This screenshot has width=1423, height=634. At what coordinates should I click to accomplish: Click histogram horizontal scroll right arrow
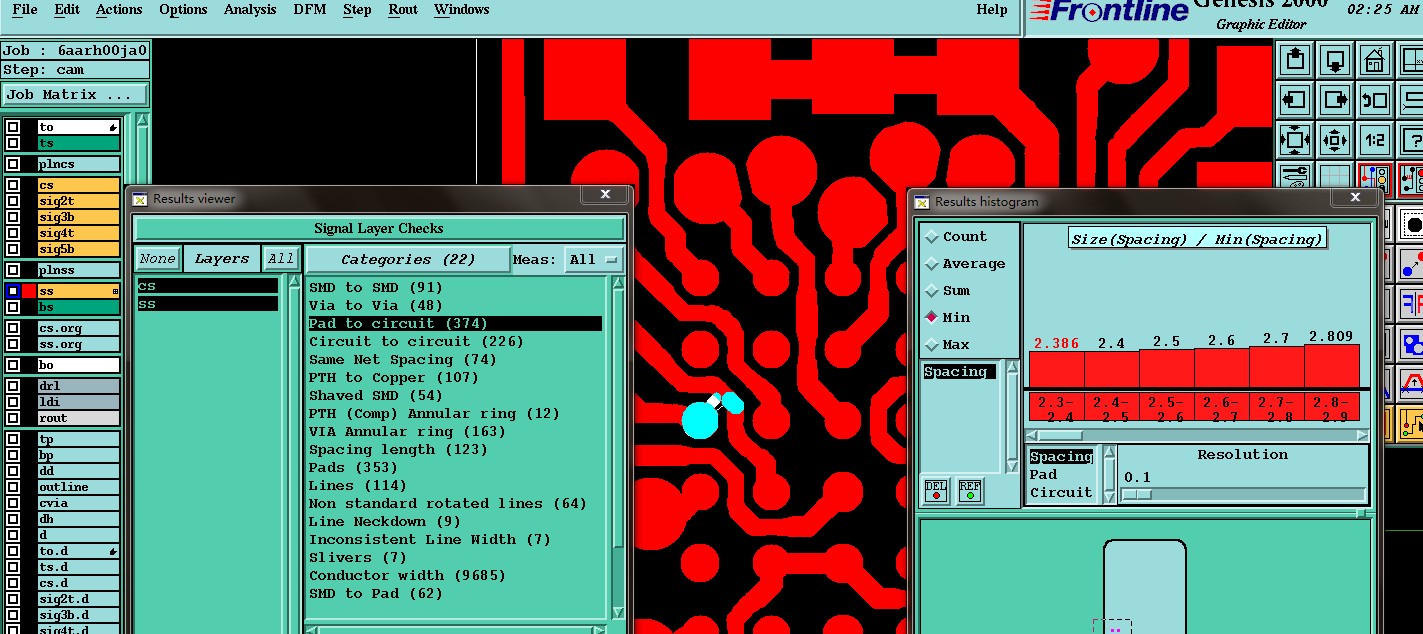click(x=1362, y=435)
